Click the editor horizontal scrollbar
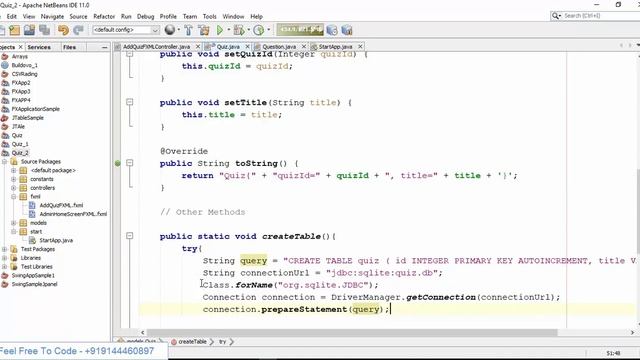This screenshot has width=640, height=360. 352,333
